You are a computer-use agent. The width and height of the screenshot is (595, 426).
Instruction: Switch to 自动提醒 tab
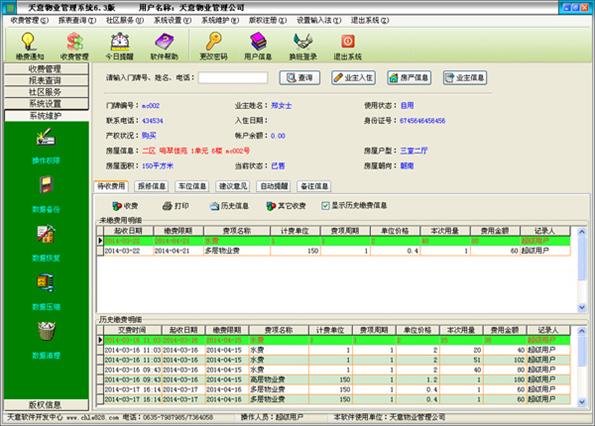[274, 186]
